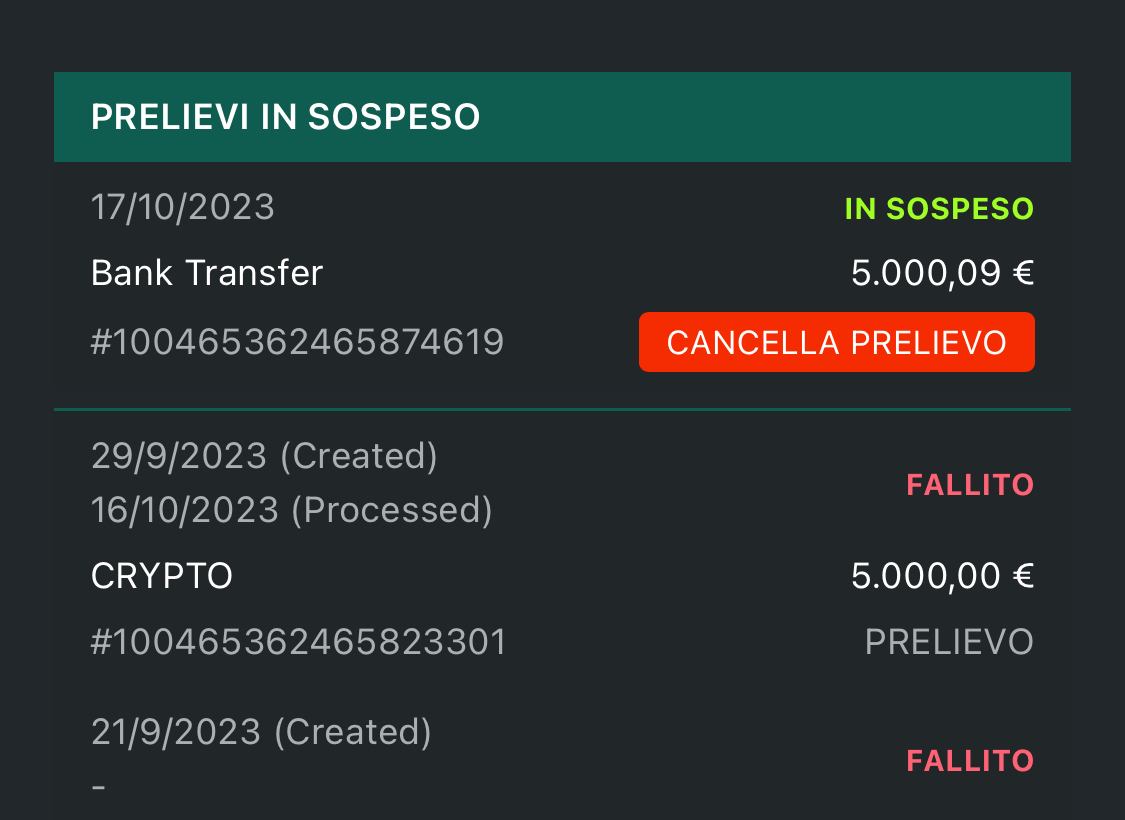Select the PRELIEVI IN SOSPESO header
The height and width of the screenshot is (820, 1125).
(x=285, y=117)
